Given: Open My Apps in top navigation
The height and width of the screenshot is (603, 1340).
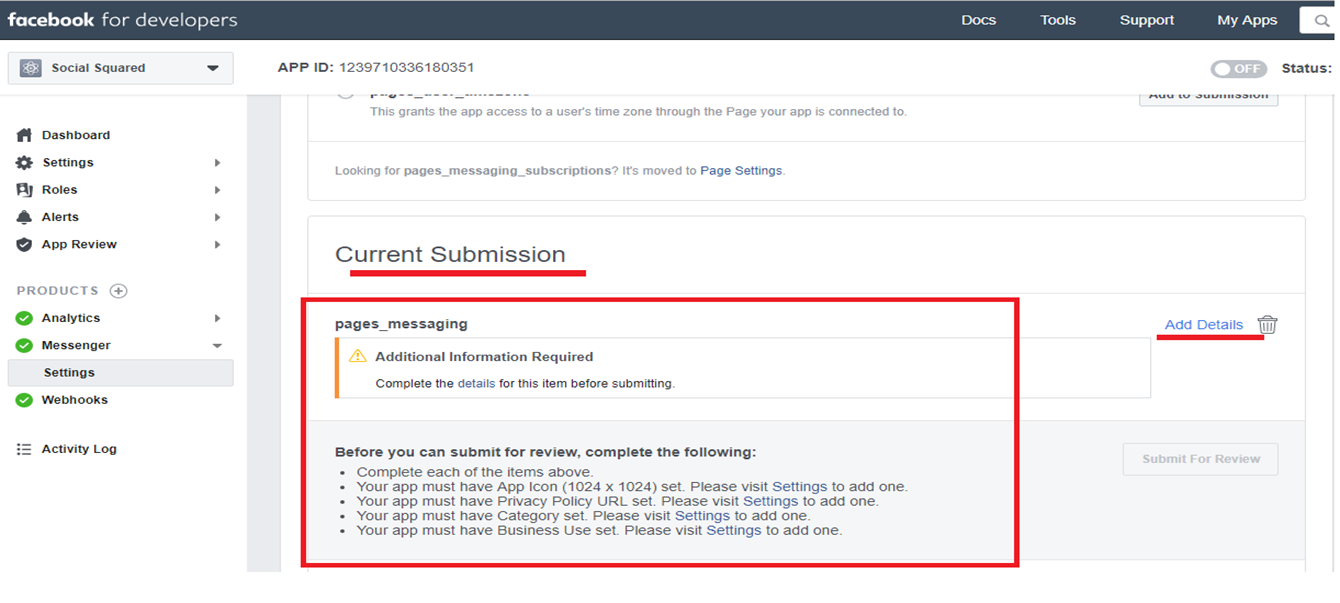Looking at the screenshot, I should pos(1247,20).
